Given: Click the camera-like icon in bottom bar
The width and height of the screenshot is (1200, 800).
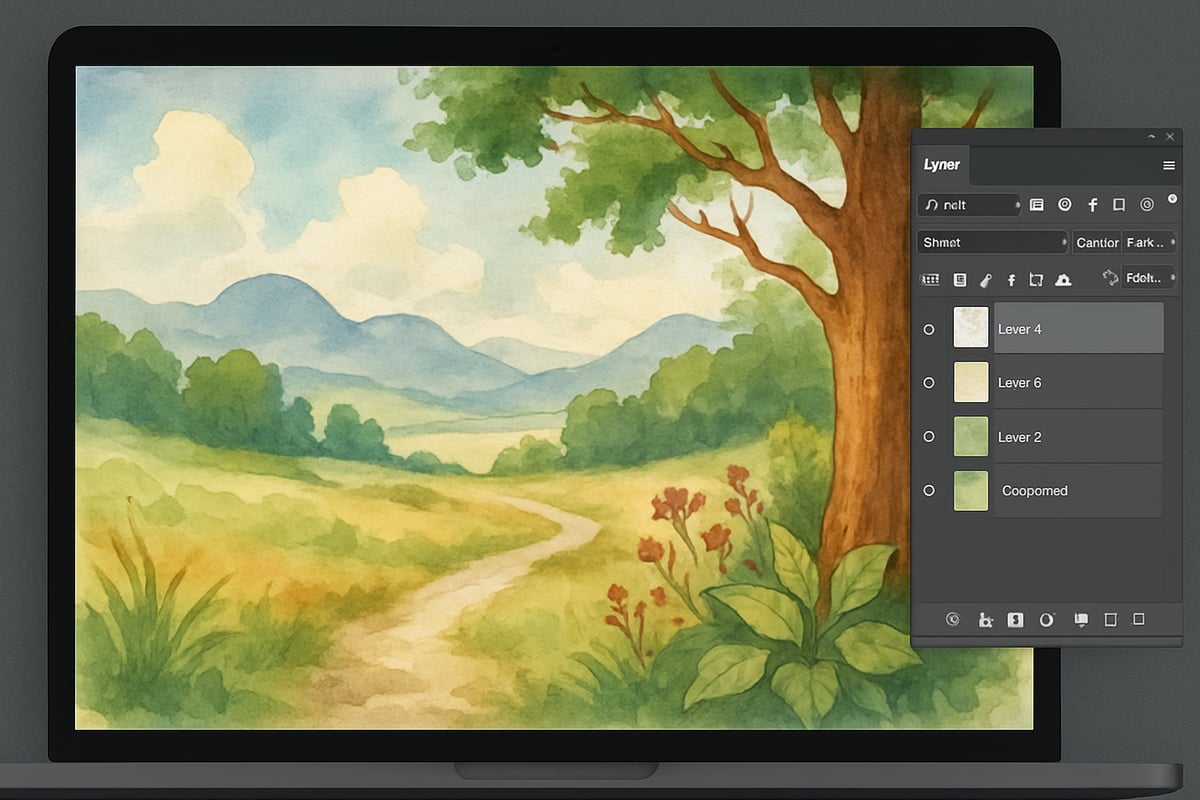Looking at the screenshot, I should [985, 620].
